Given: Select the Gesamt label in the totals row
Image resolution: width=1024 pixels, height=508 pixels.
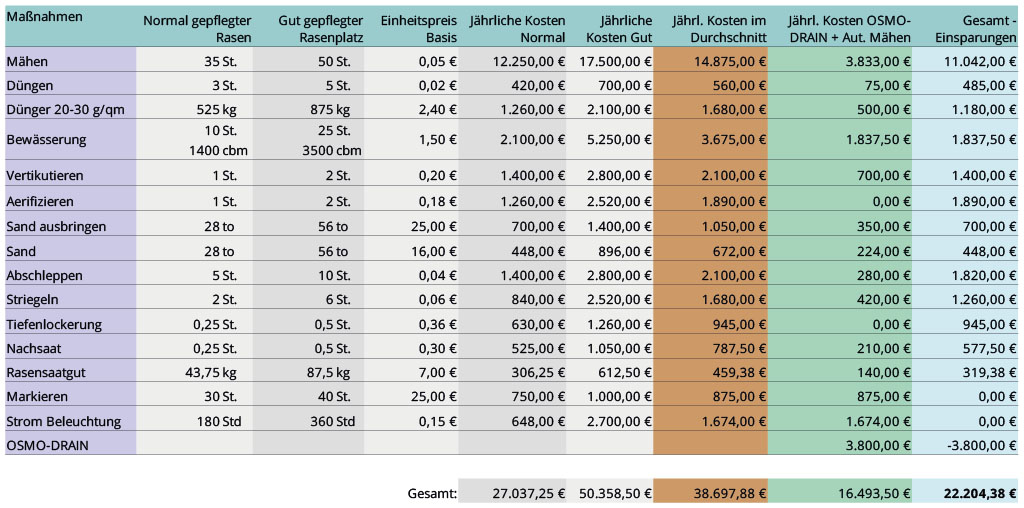Looking at the screenshot, I should pyautogui.click(x=432, y=492).
